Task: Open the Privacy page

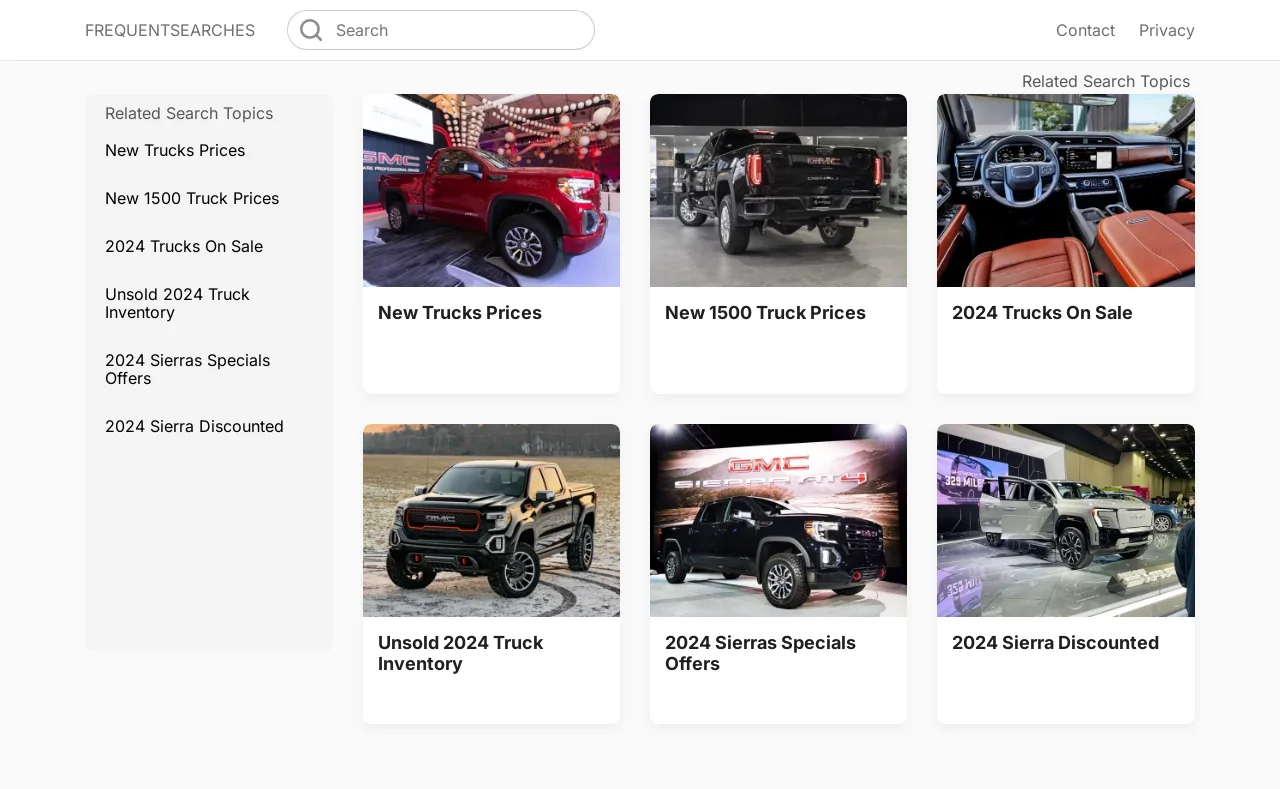Action: tap(1166, 30)
